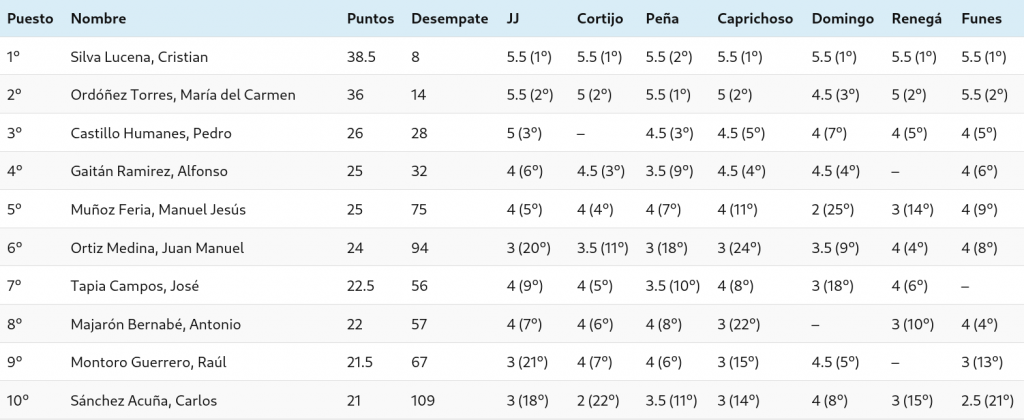Click the Caprichoso column header
Image resolution: width=1024 pixels, height=420 pixels.
pos(755,18)
